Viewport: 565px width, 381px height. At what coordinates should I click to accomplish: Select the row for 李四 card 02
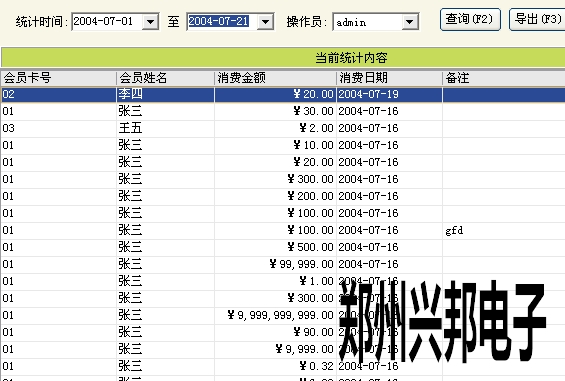pyautogui.click(x=283, y=94)
